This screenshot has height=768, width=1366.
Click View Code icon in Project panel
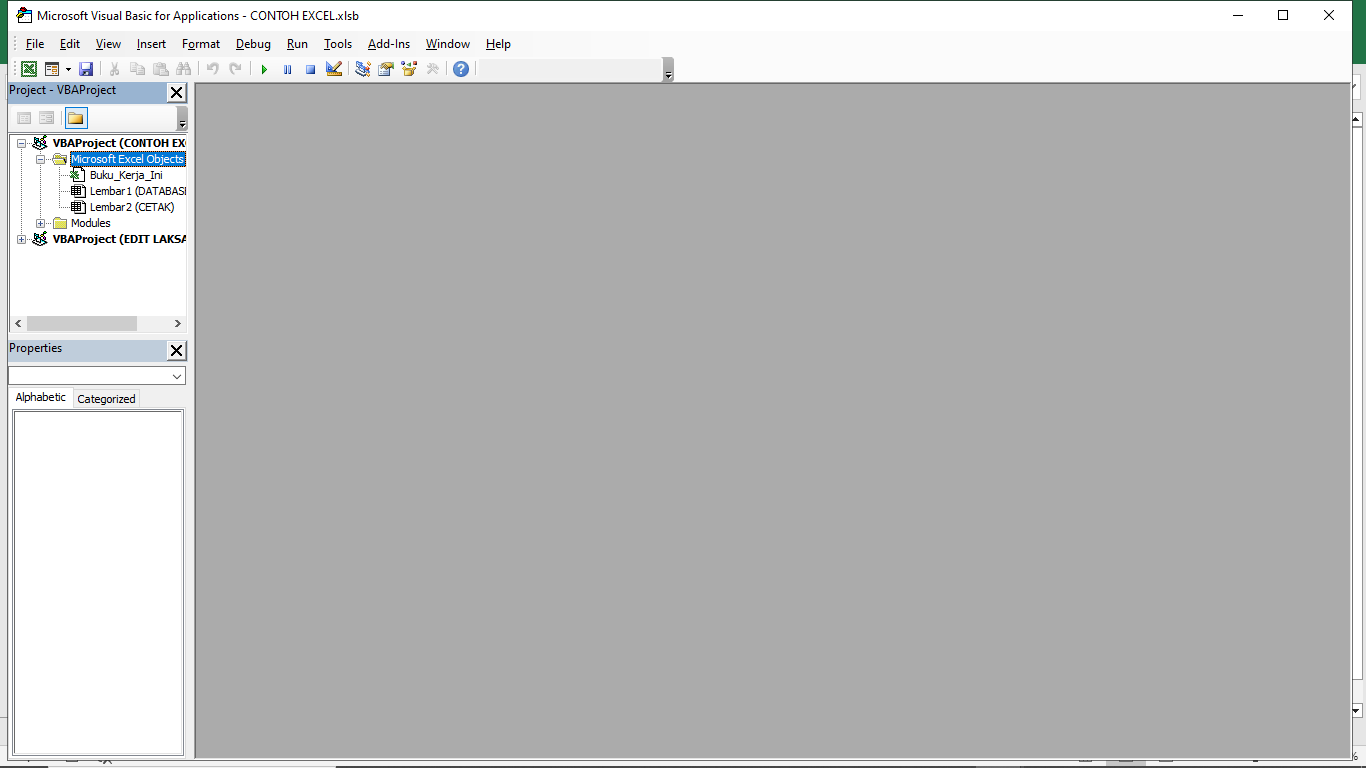[x=24, y=118]
